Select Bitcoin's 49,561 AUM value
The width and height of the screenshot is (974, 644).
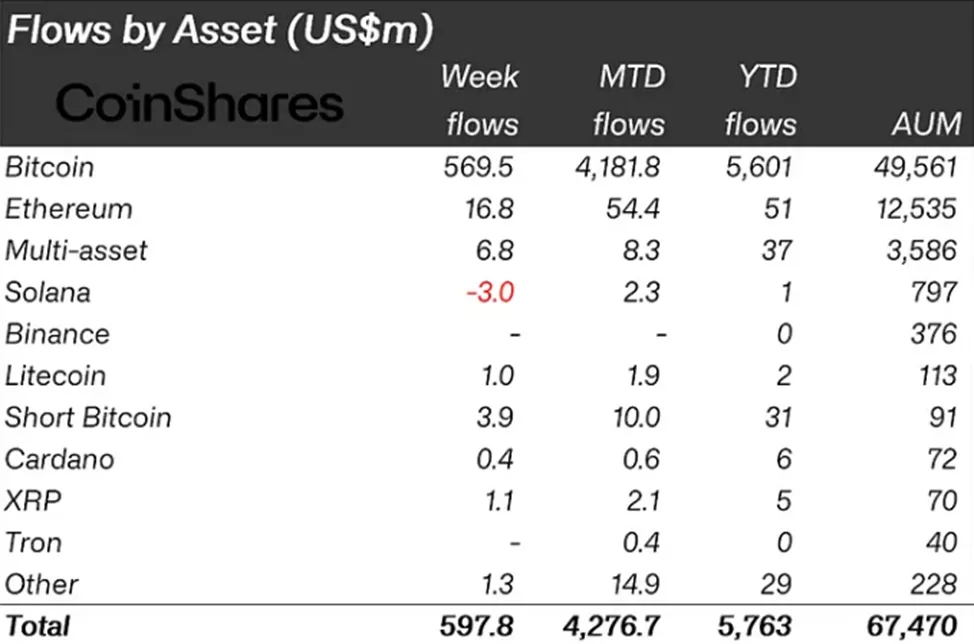[x=914, y=167]
